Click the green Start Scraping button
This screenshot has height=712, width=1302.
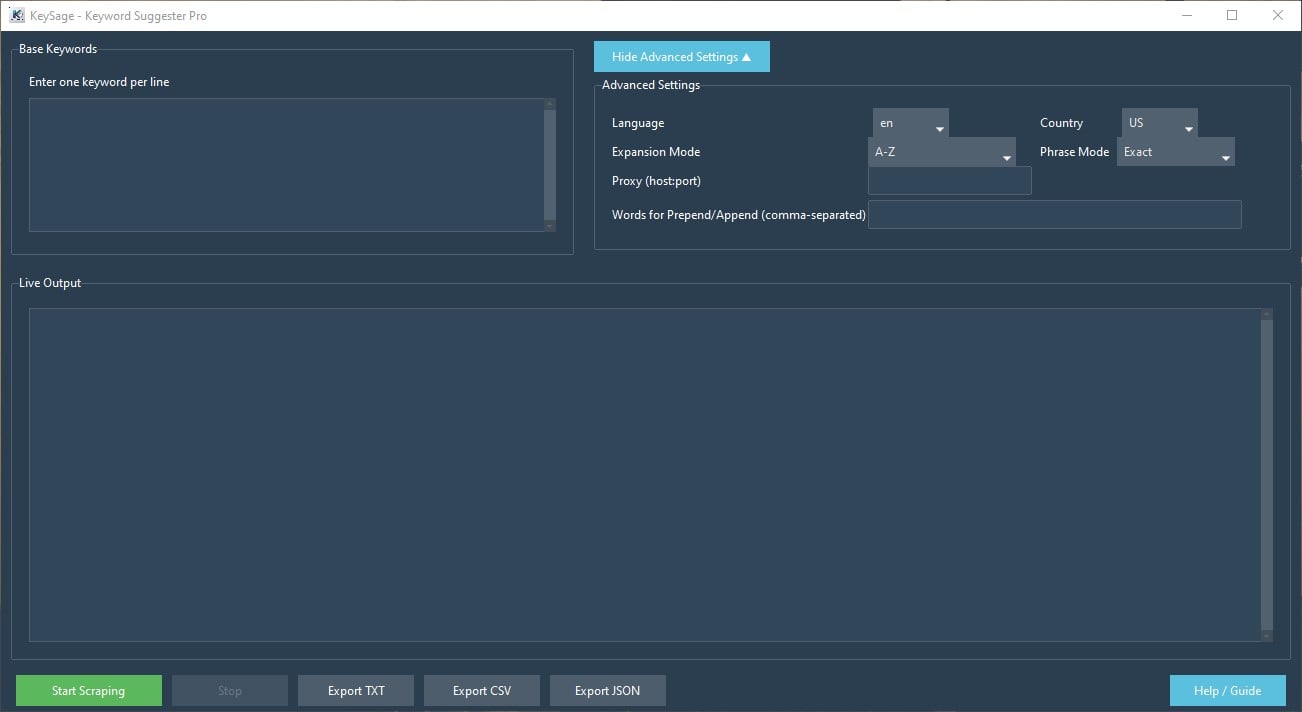[88, 690]
